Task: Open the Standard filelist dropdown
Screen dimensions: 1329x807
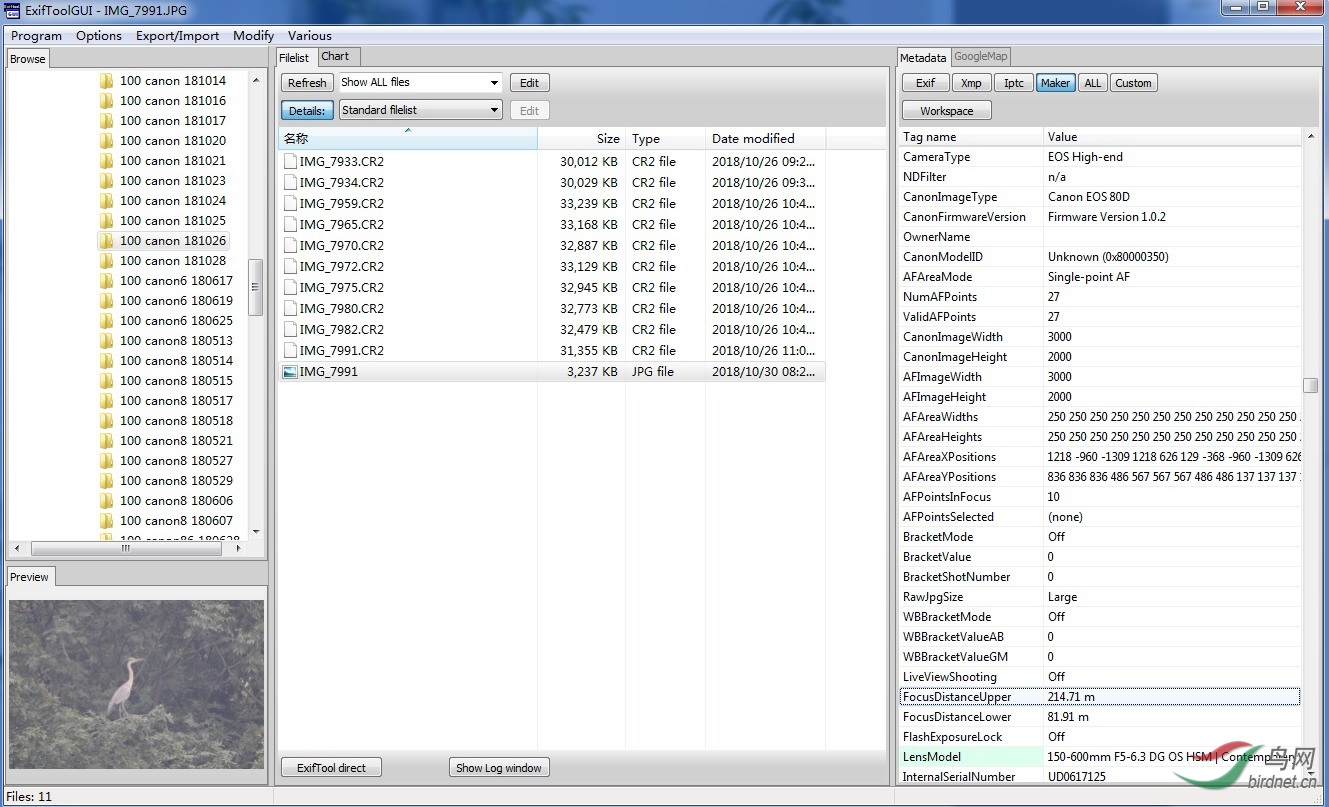Action: pyautogui.click(x=420, y=111)
